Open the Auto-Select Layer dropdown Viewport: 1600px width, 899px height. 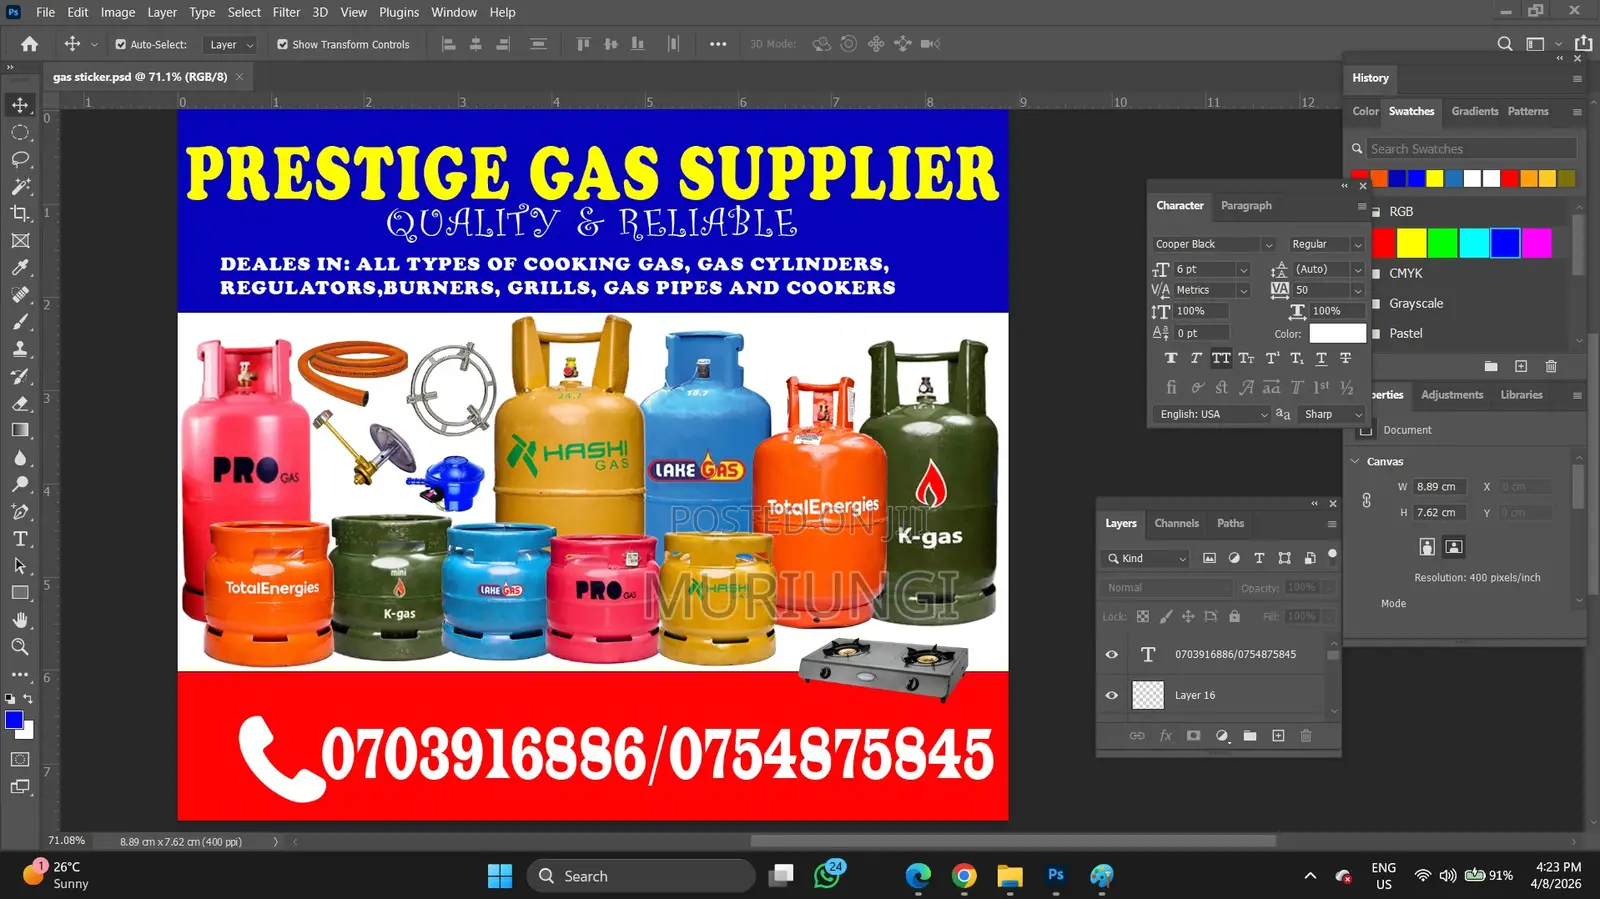(230, 45)
